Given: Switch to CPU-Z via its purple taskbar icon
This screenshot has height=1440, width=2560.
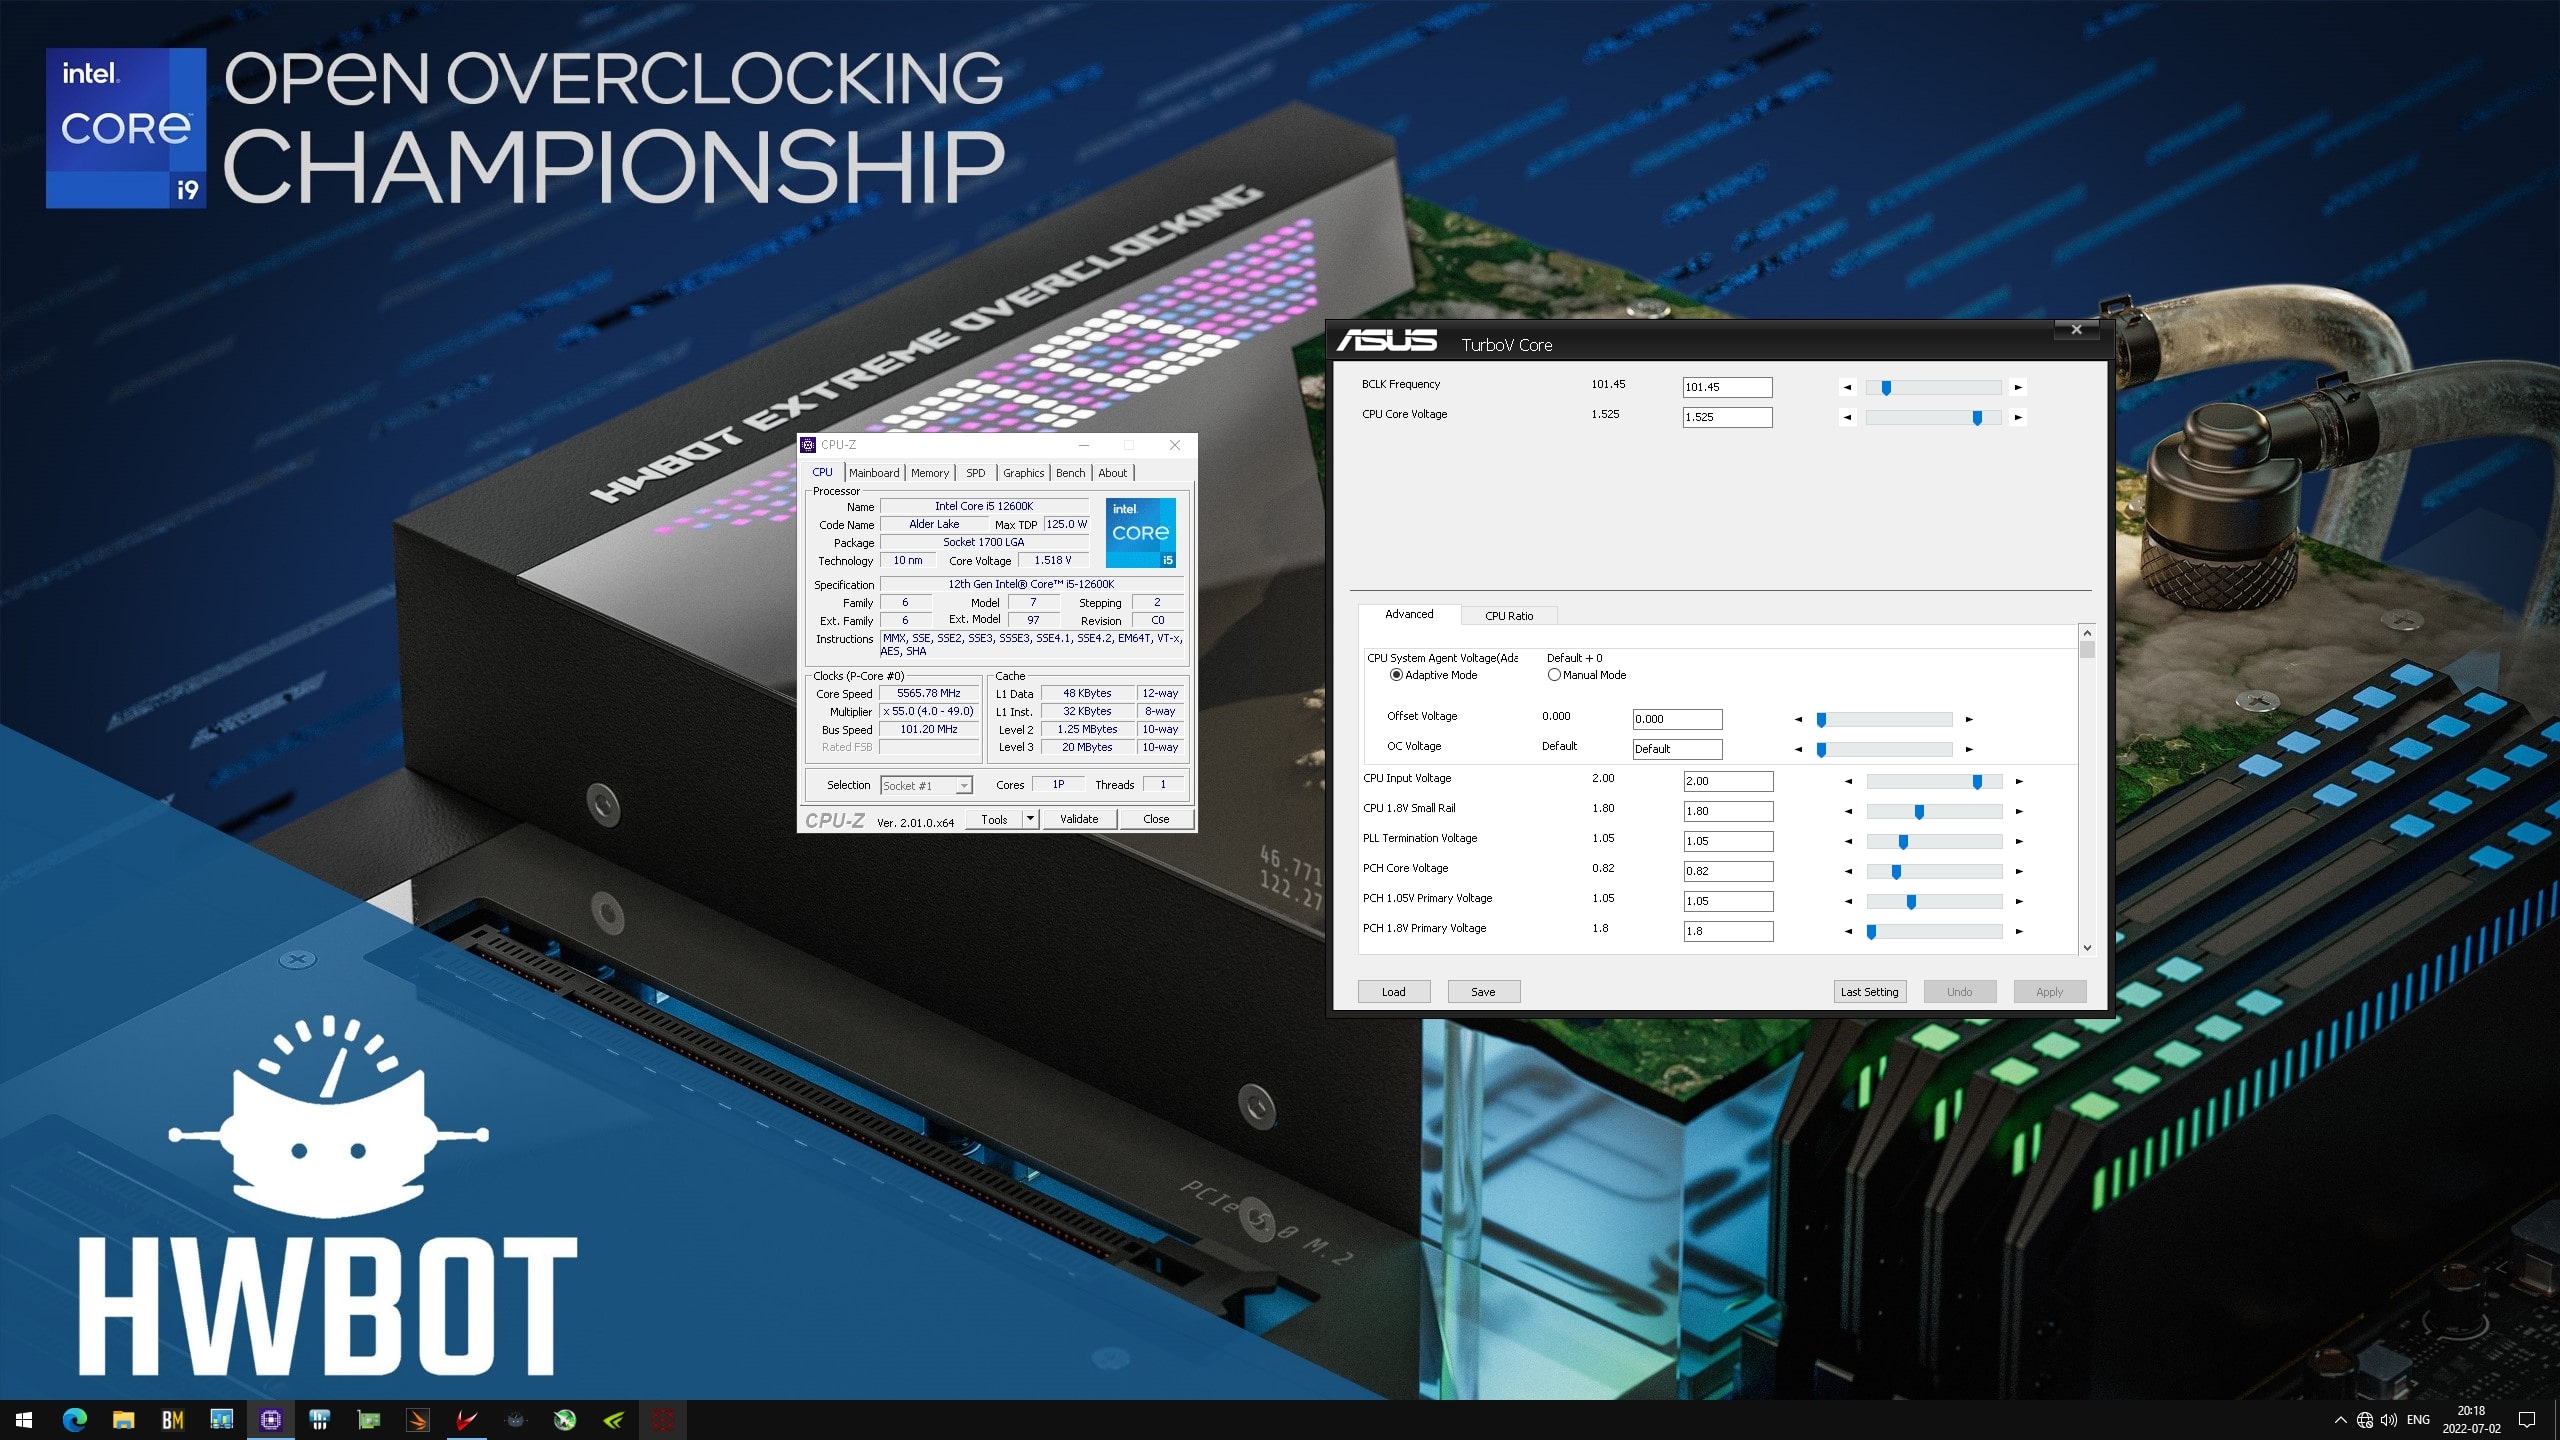Looking at the screenshot, I should pyautogui.click(x=270, y=1420).
